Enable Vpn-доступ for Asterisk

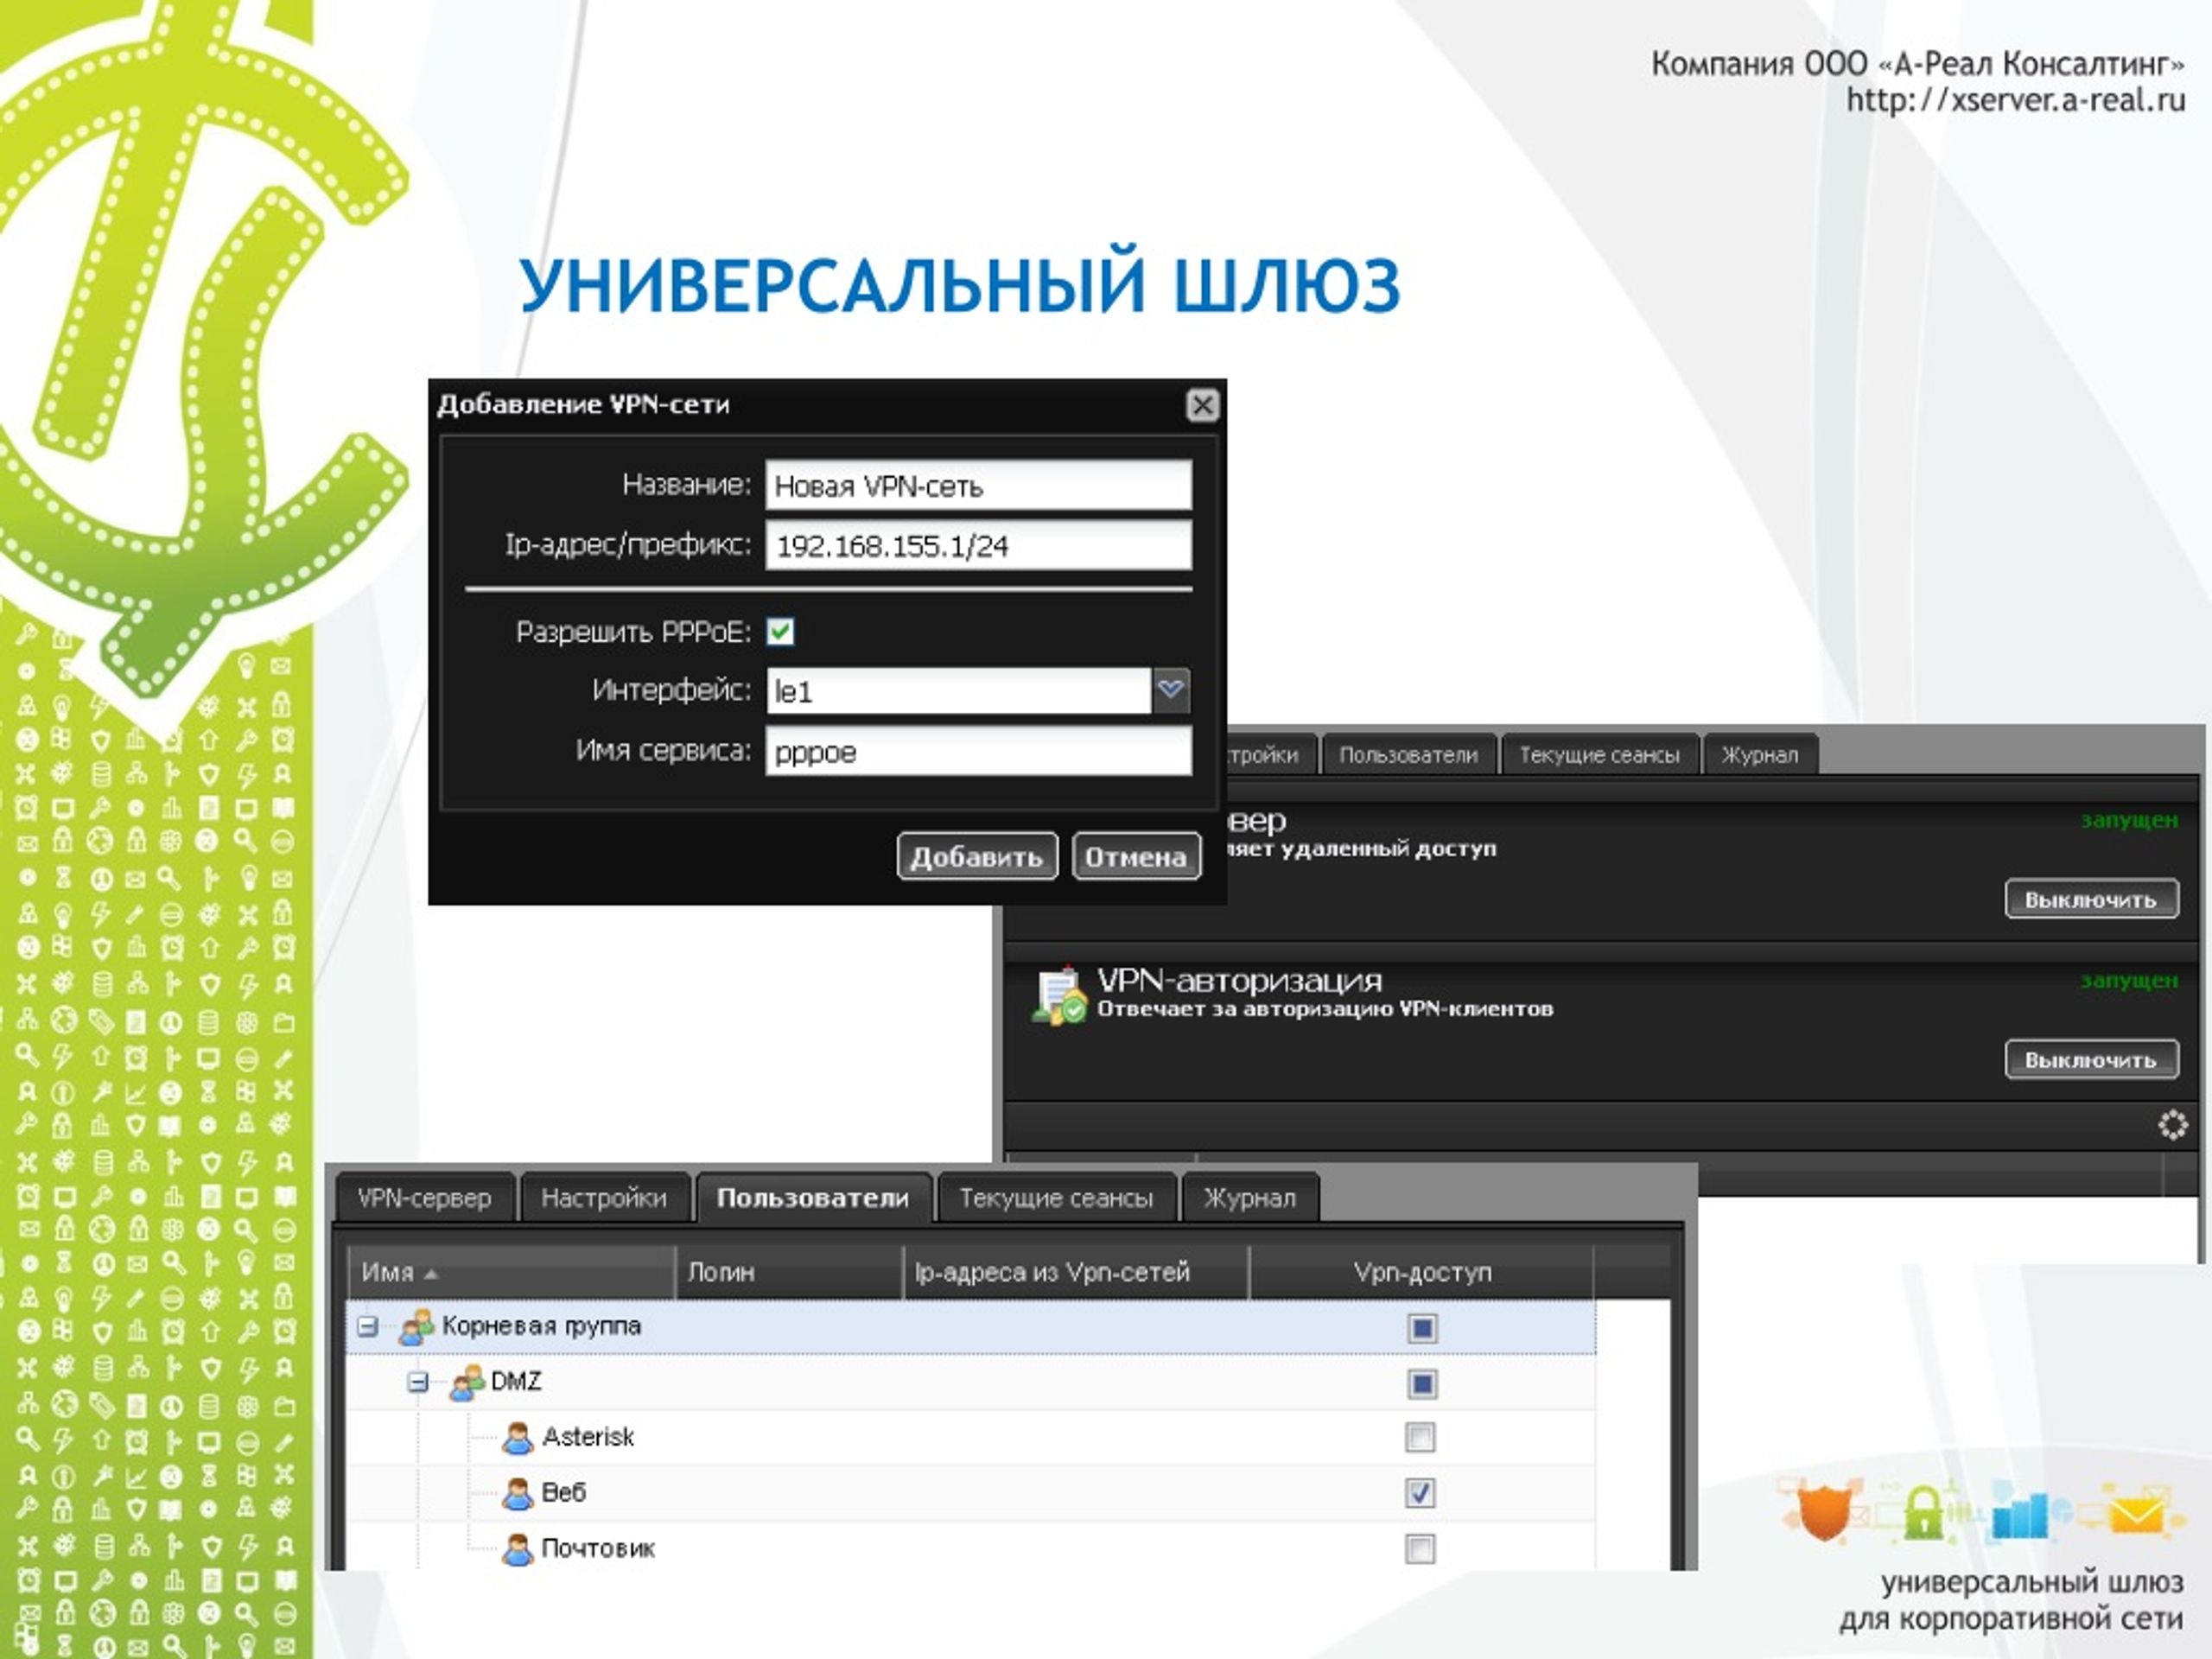[x=1420, y=1438]
